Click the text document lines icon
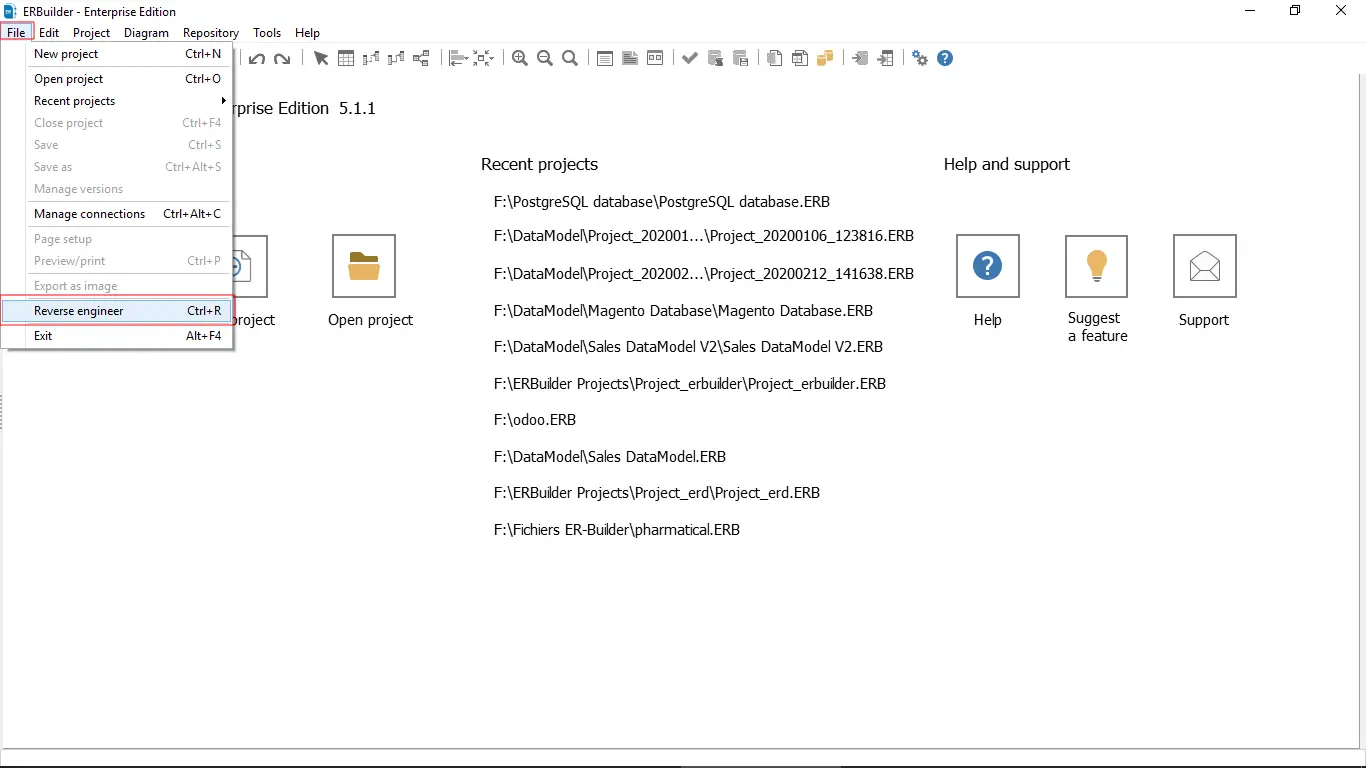1366x768 pixels. [630, 58]
